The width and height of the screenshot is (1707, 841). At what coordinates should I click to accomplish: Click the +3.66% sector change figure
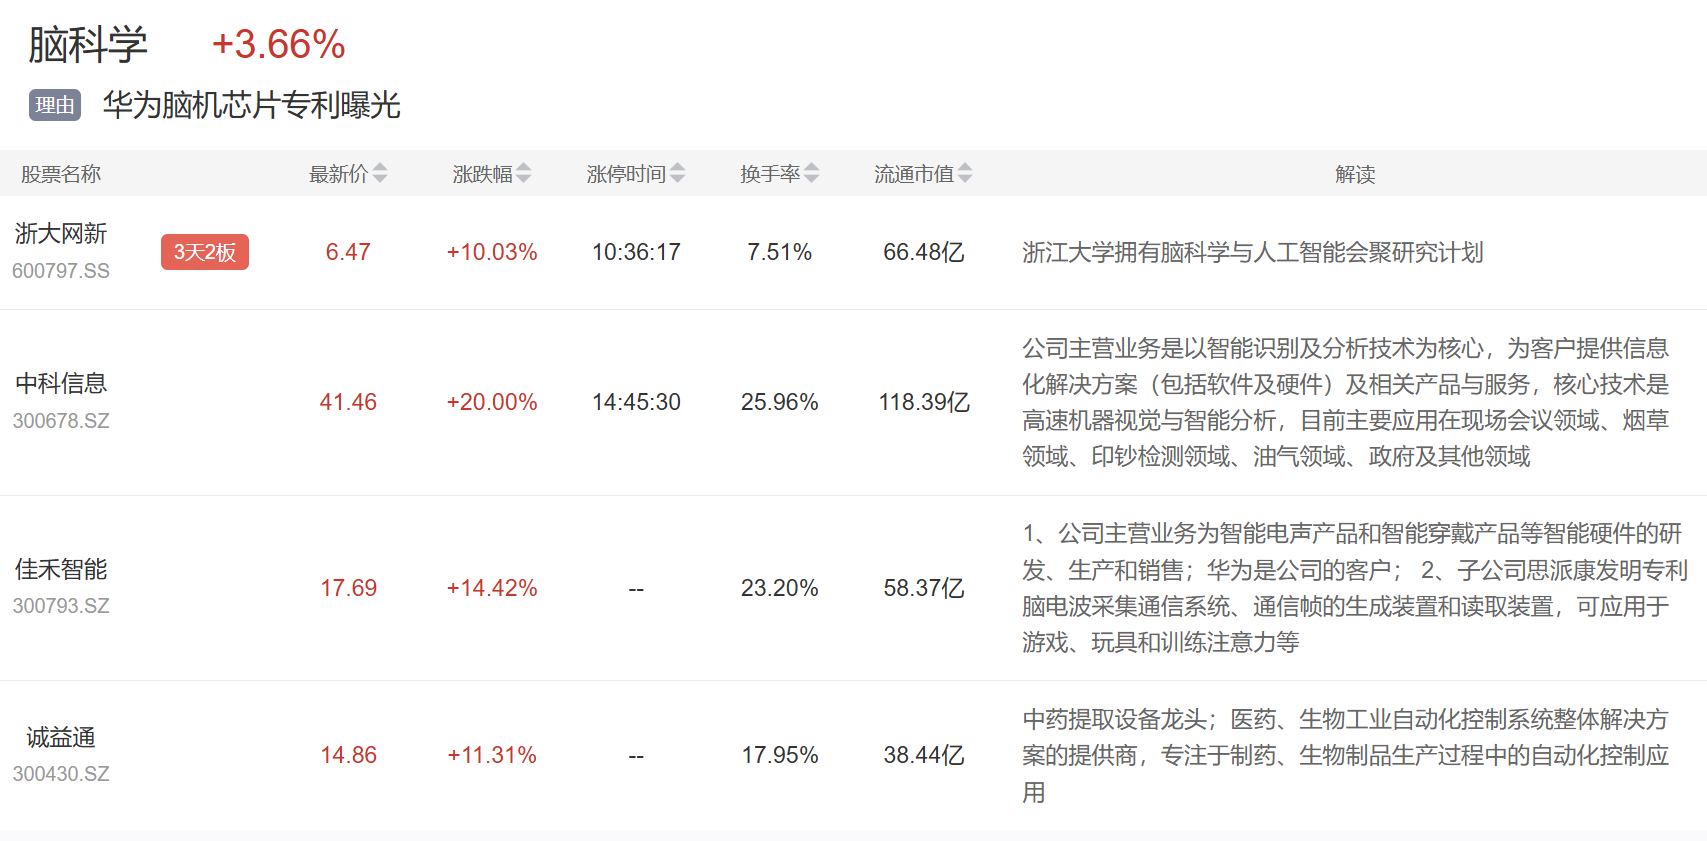[279, 45]
